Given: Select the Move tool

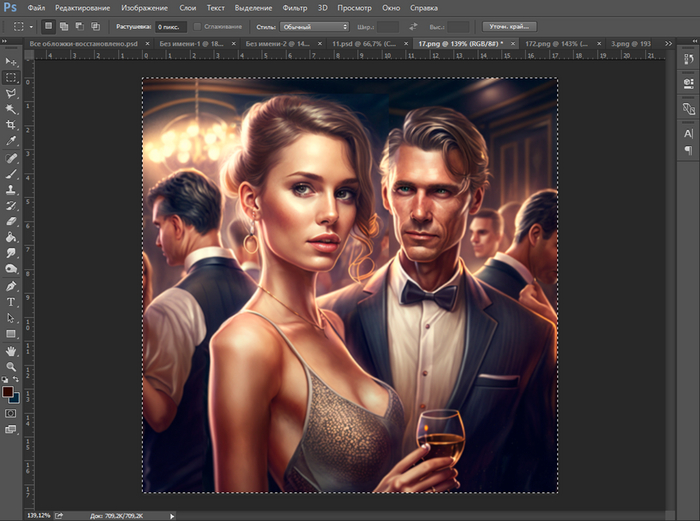Looking at the screenshot, I should (11, 62).
